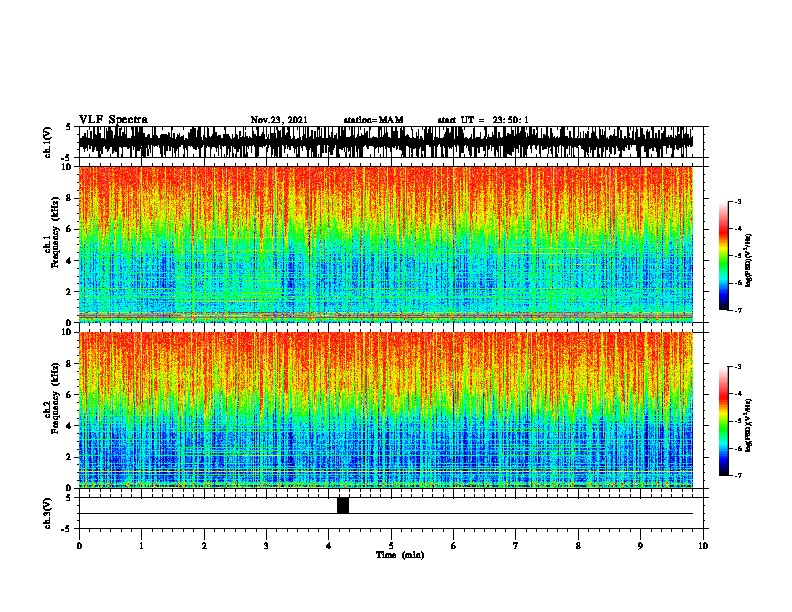Image resolution: width=792 pixels, height=612 pixels.
Task: Click the station=MAM label
Action: coord(373,120)
